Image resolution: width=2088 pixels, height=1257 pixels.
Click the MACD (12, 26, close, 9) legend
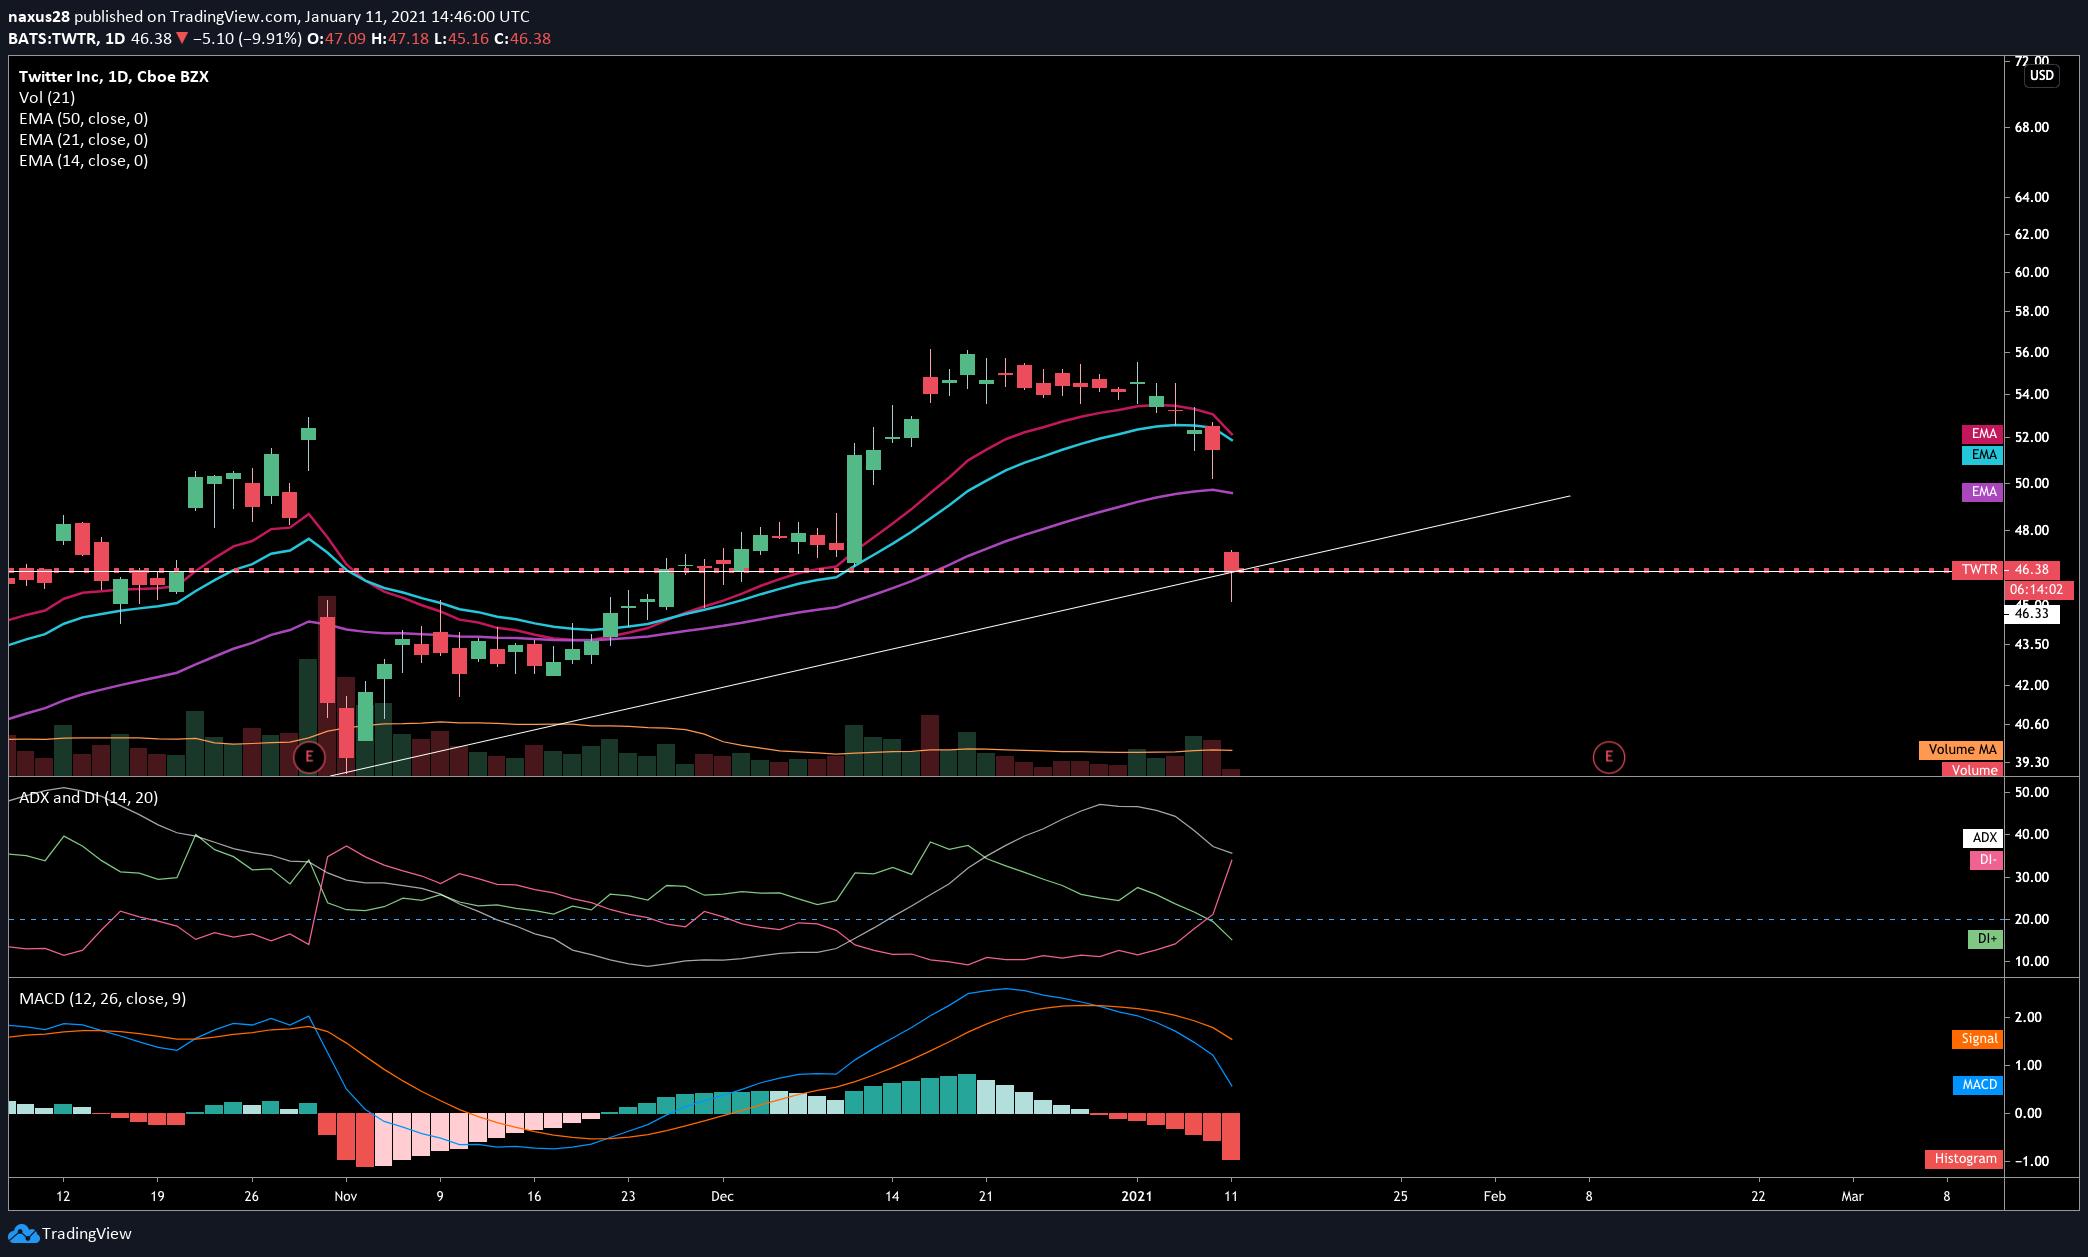click(x=103, y=999)
